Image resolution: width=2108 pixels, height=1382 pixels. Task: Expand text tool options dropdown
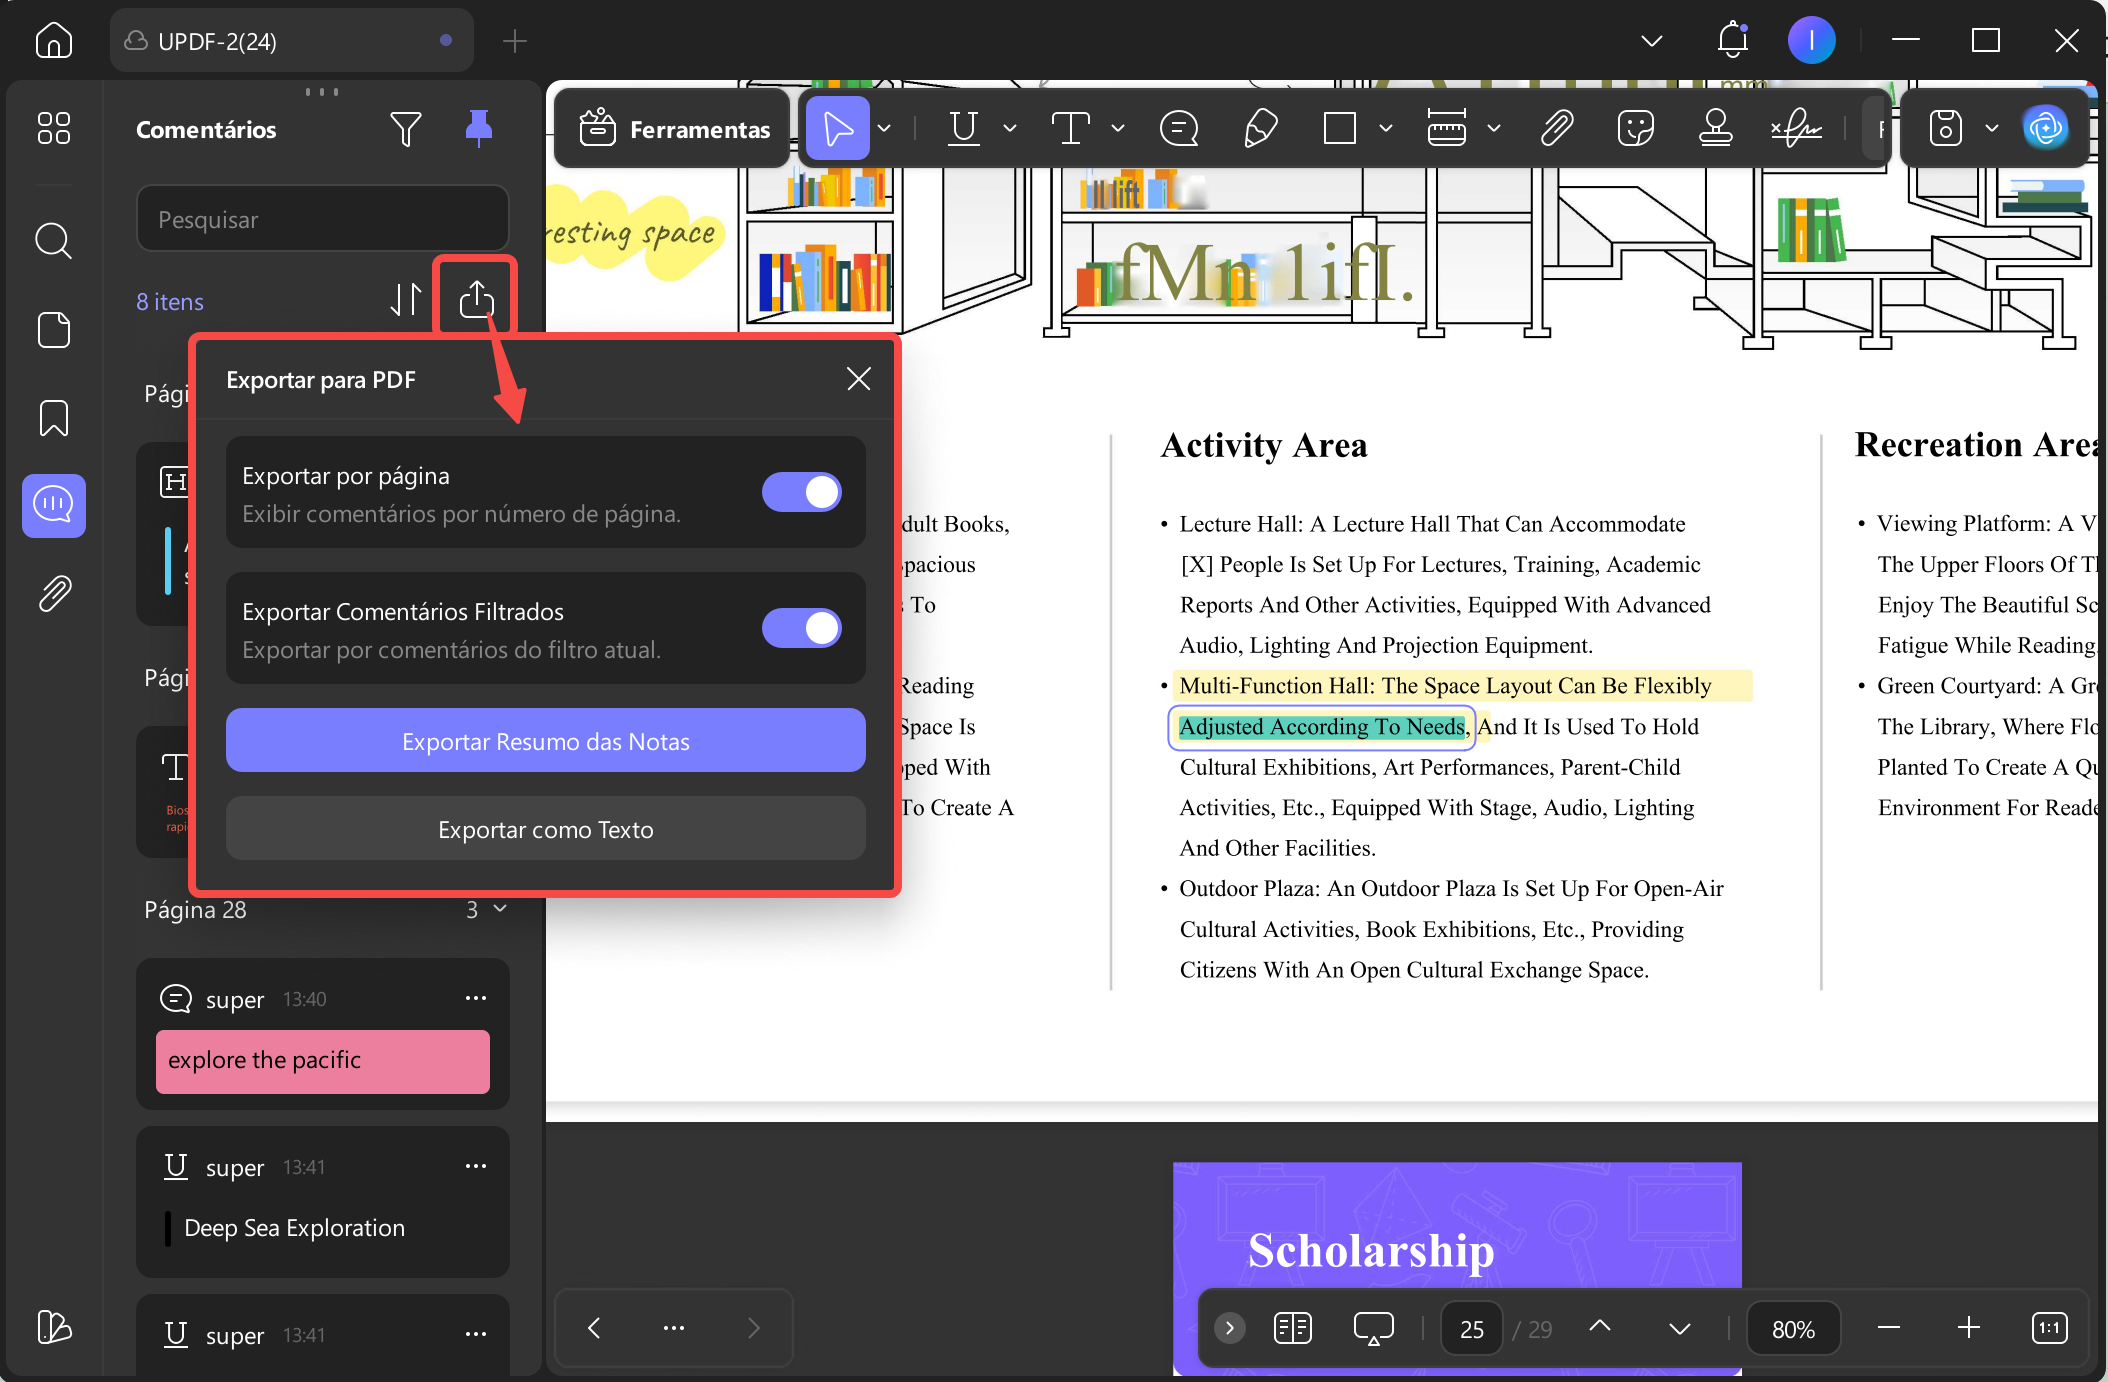(x=1118, y=128)
